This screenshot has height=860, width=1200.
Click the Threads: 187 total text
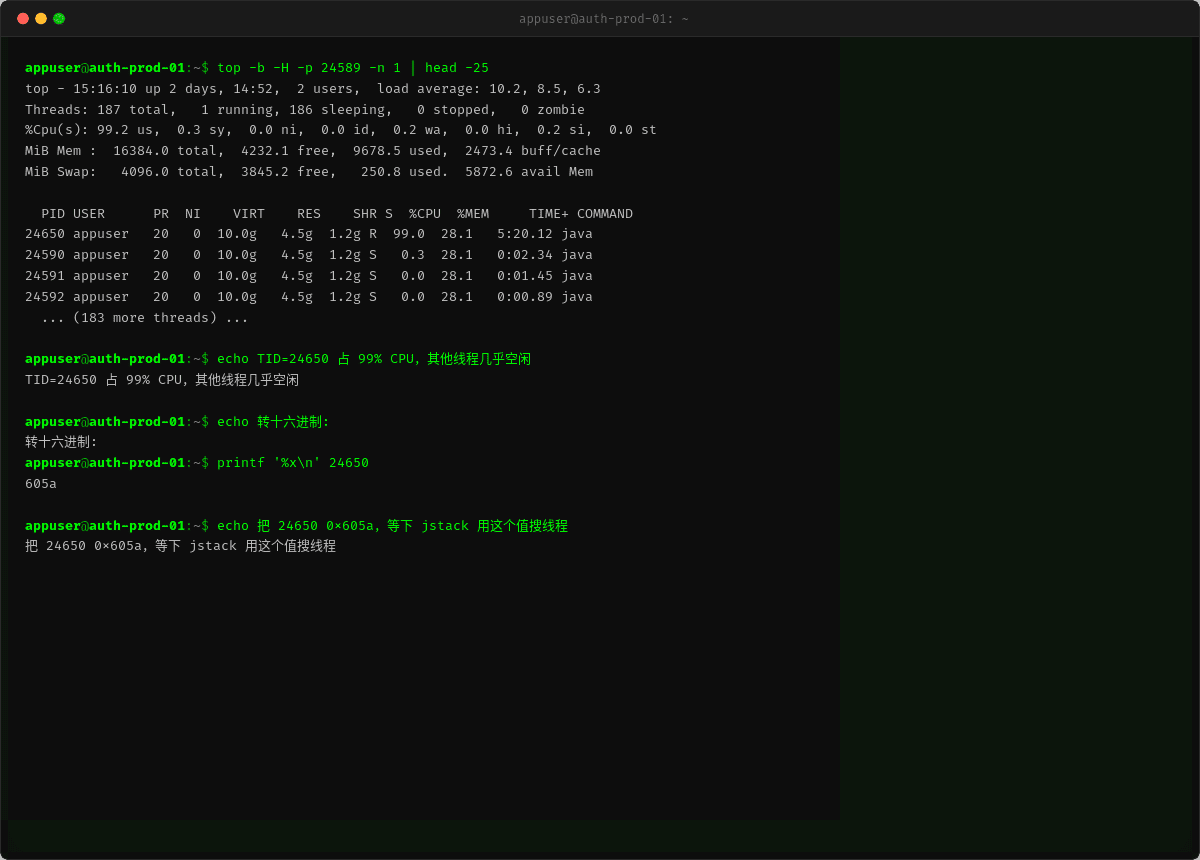pos(97,110)
